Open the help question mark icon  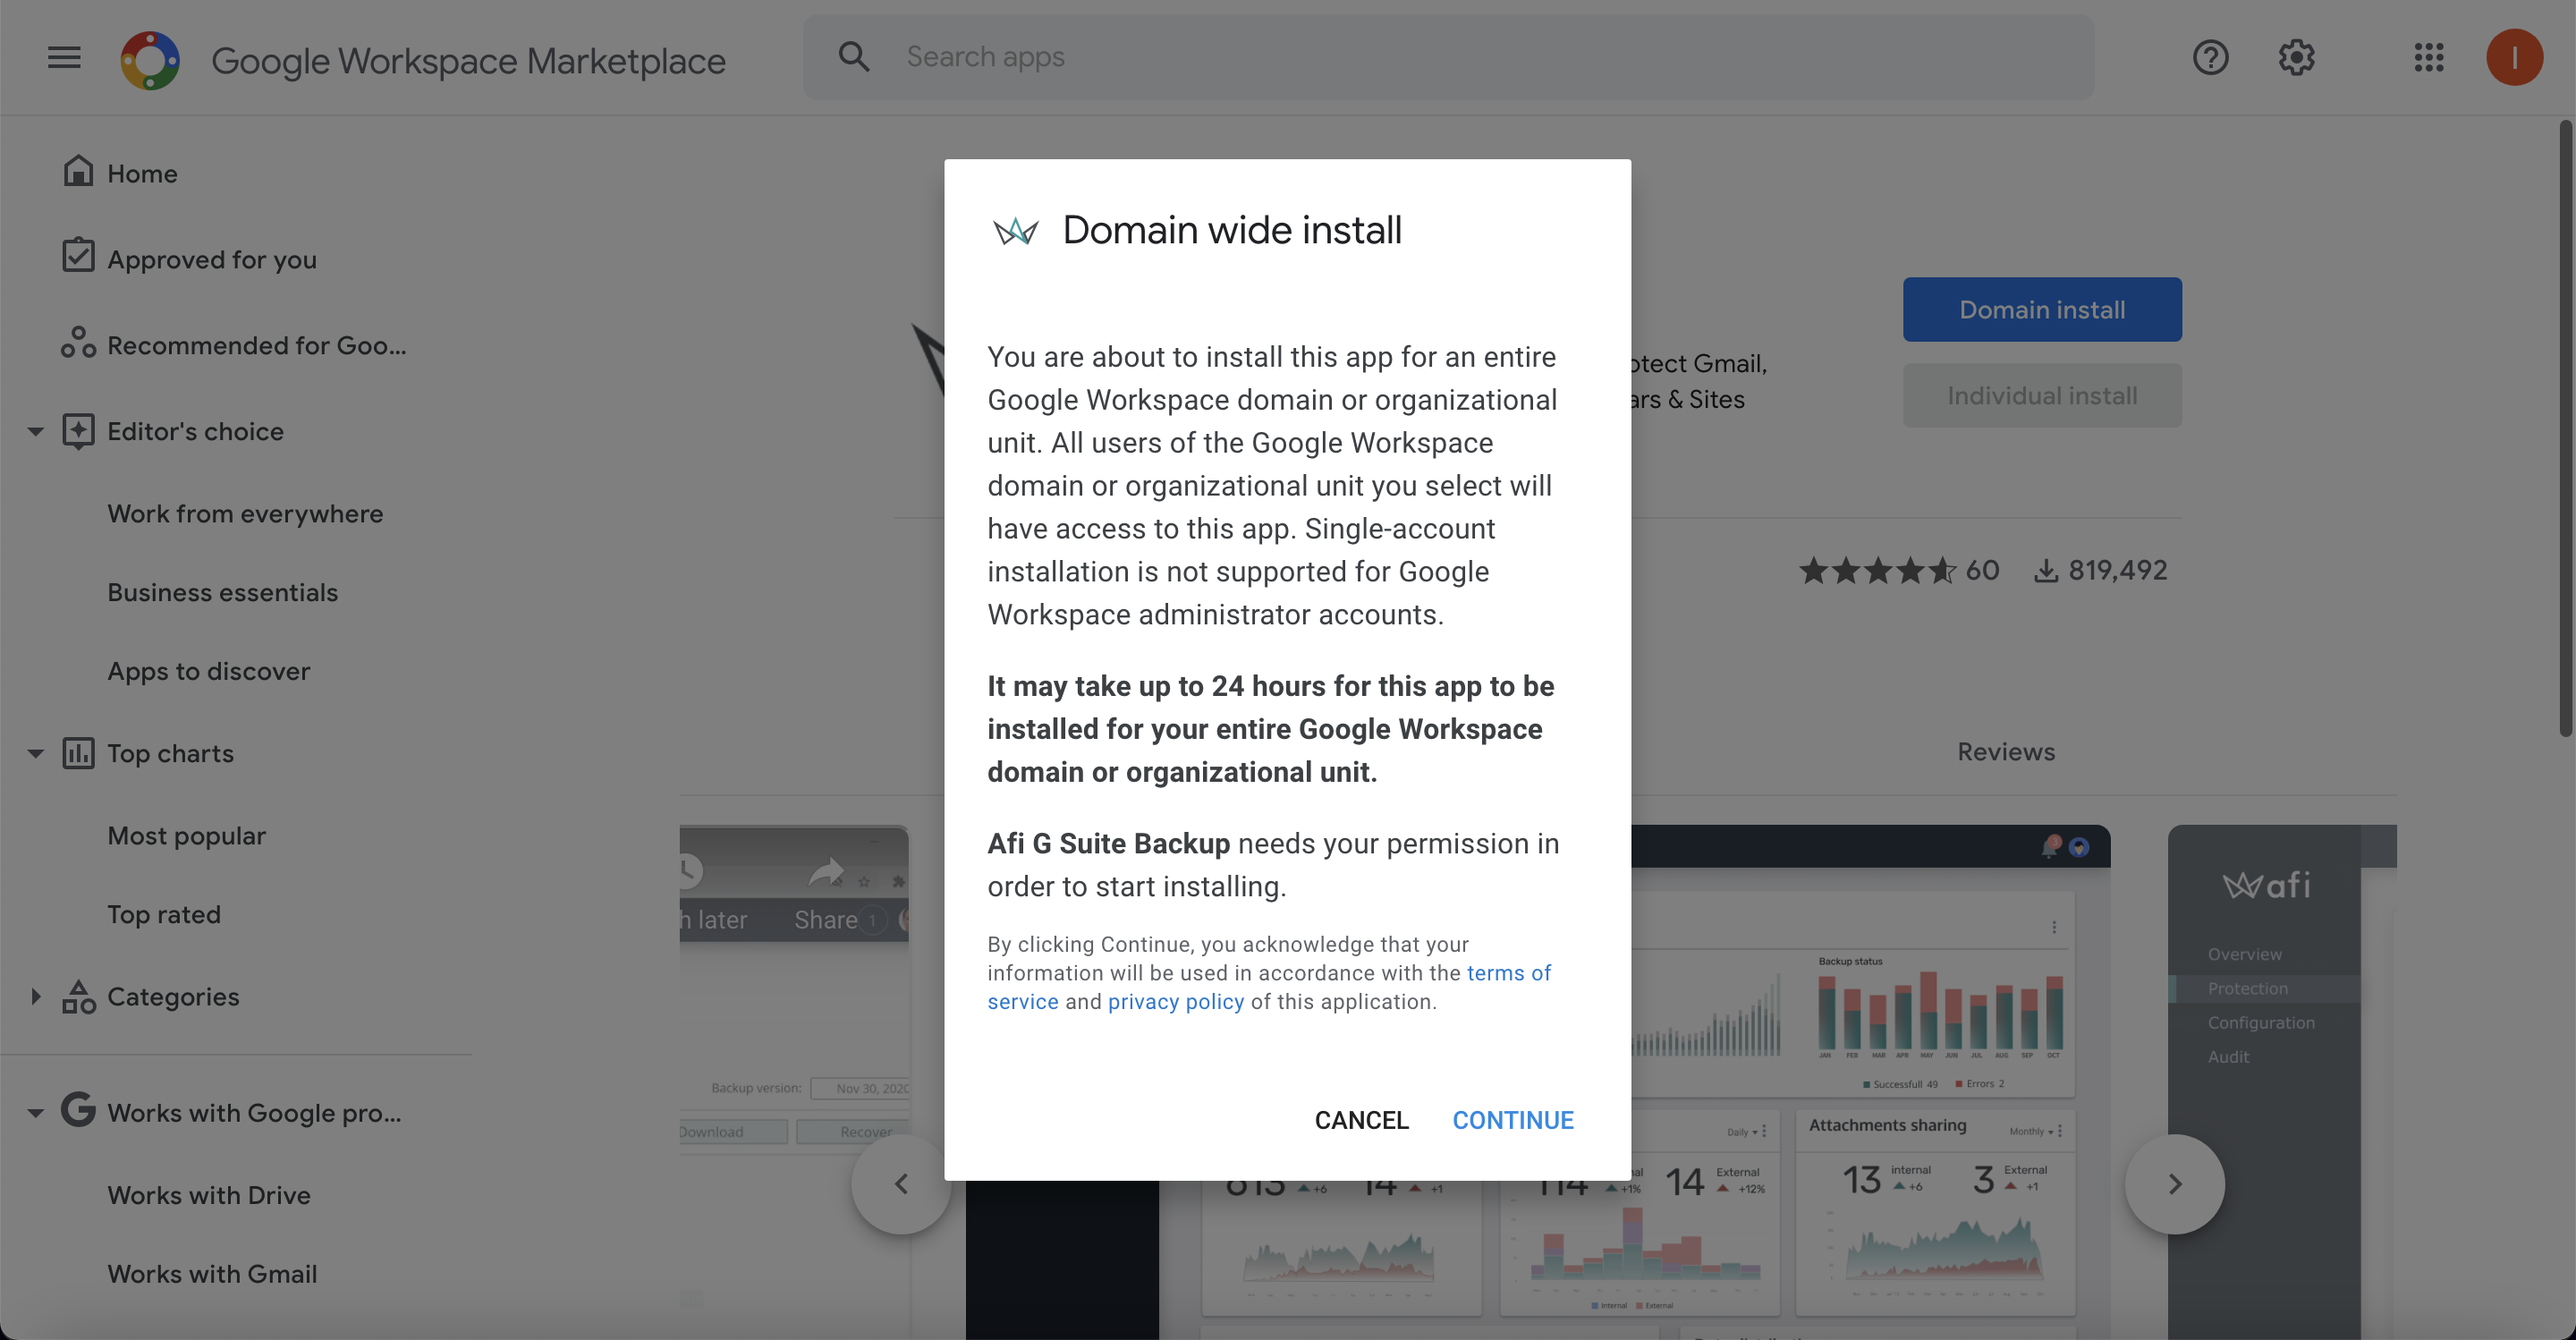pos(2210,57)
